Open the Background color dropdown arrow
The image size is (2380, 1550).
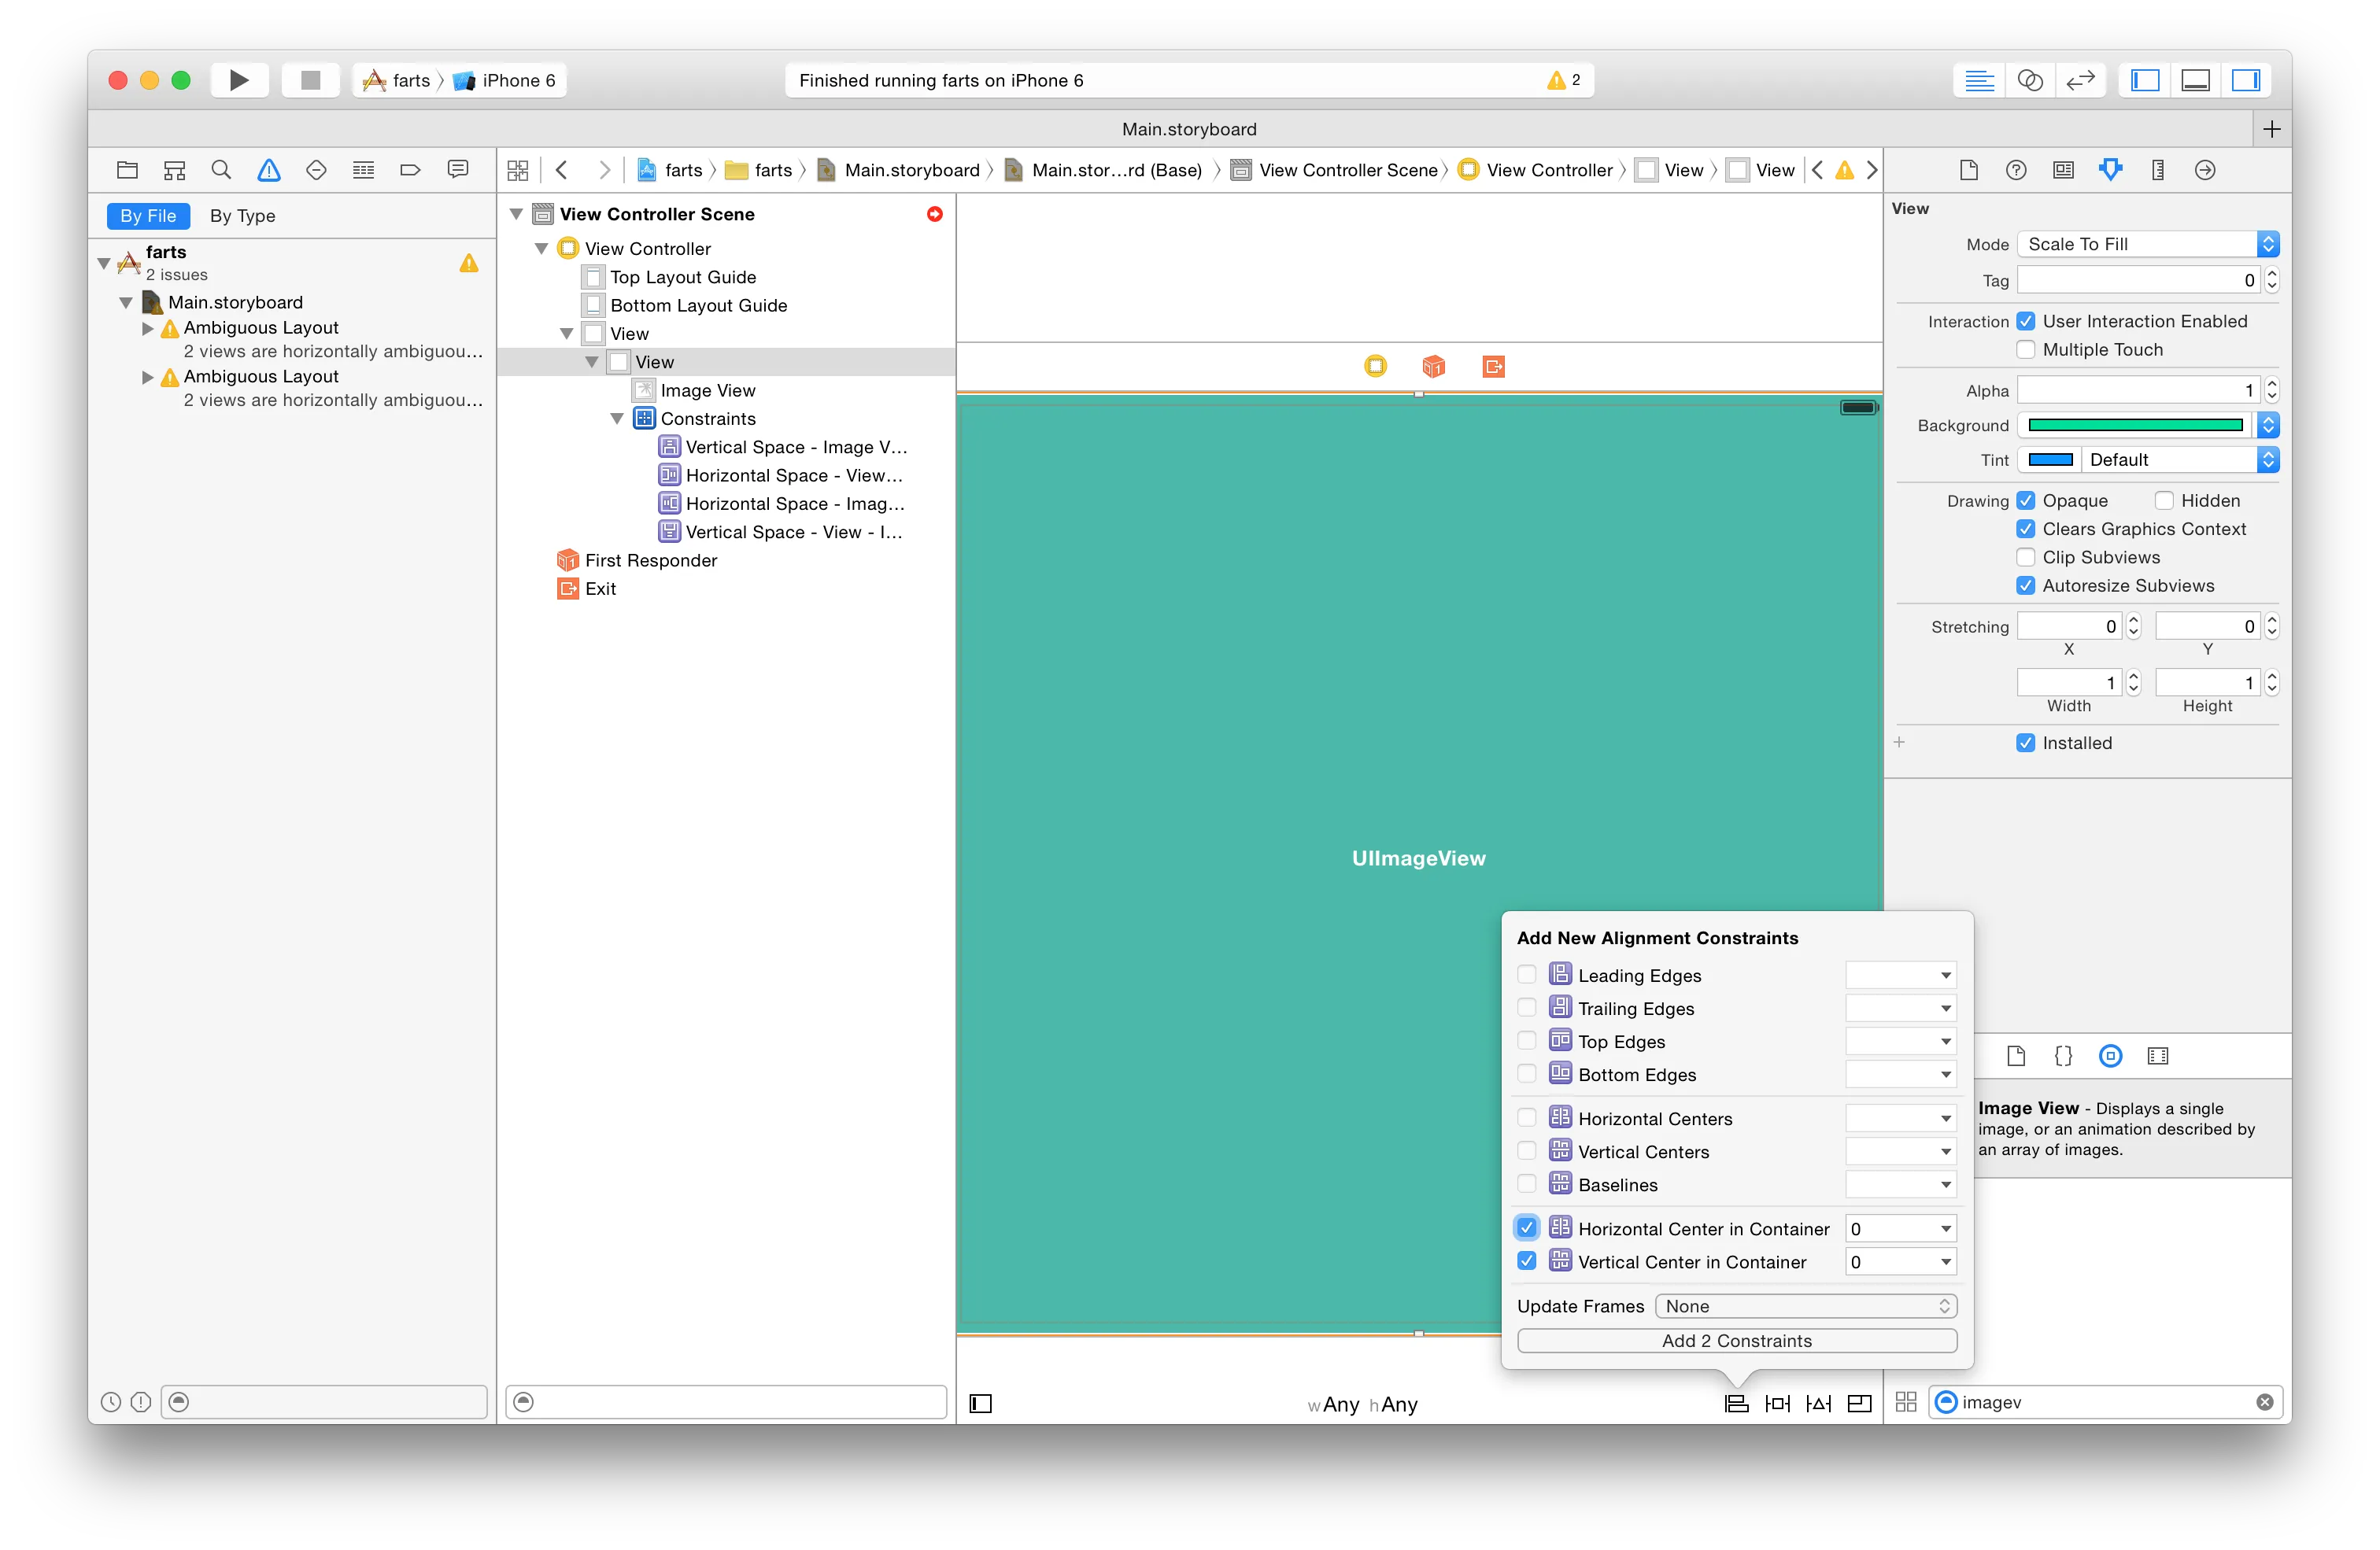click(x=2268, y=425)
